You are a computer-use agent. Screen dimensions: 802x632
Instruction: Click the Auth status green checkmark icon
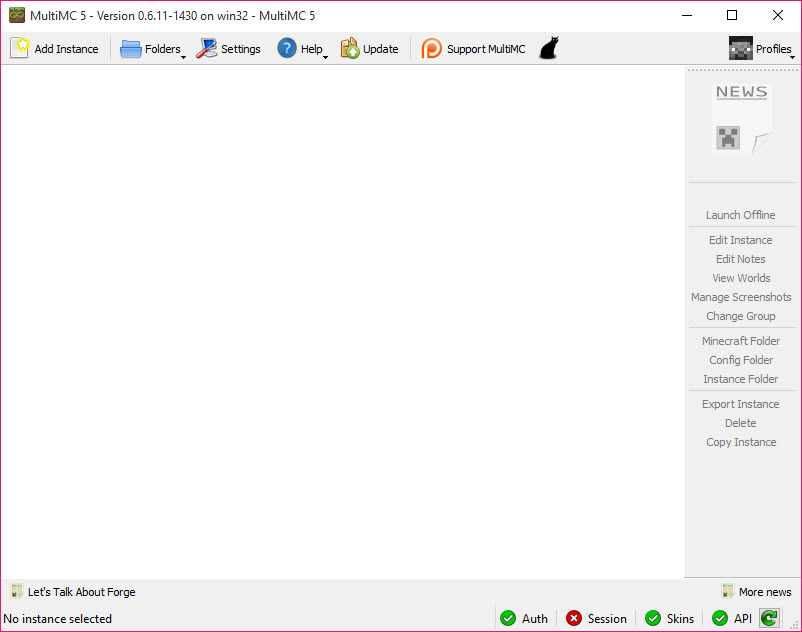click(x=508, y=618)
